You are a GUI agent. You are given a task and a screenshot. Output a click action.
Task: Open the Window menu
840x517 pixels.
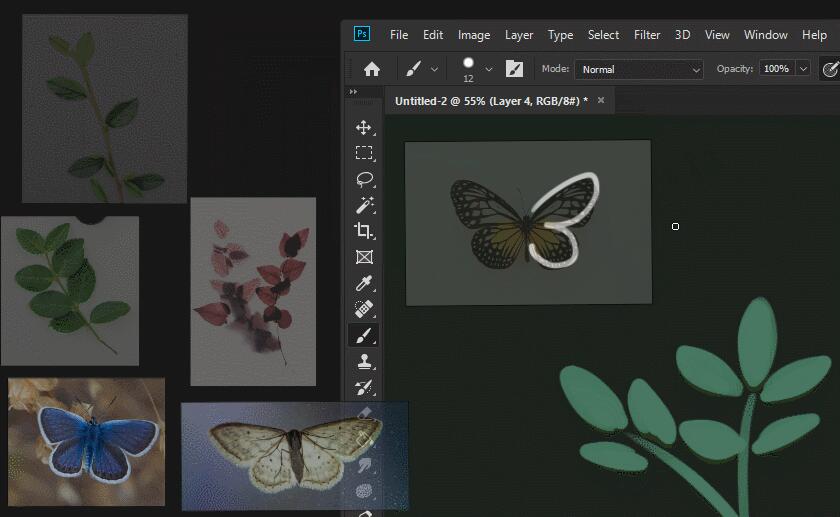[x=766, y=35]
